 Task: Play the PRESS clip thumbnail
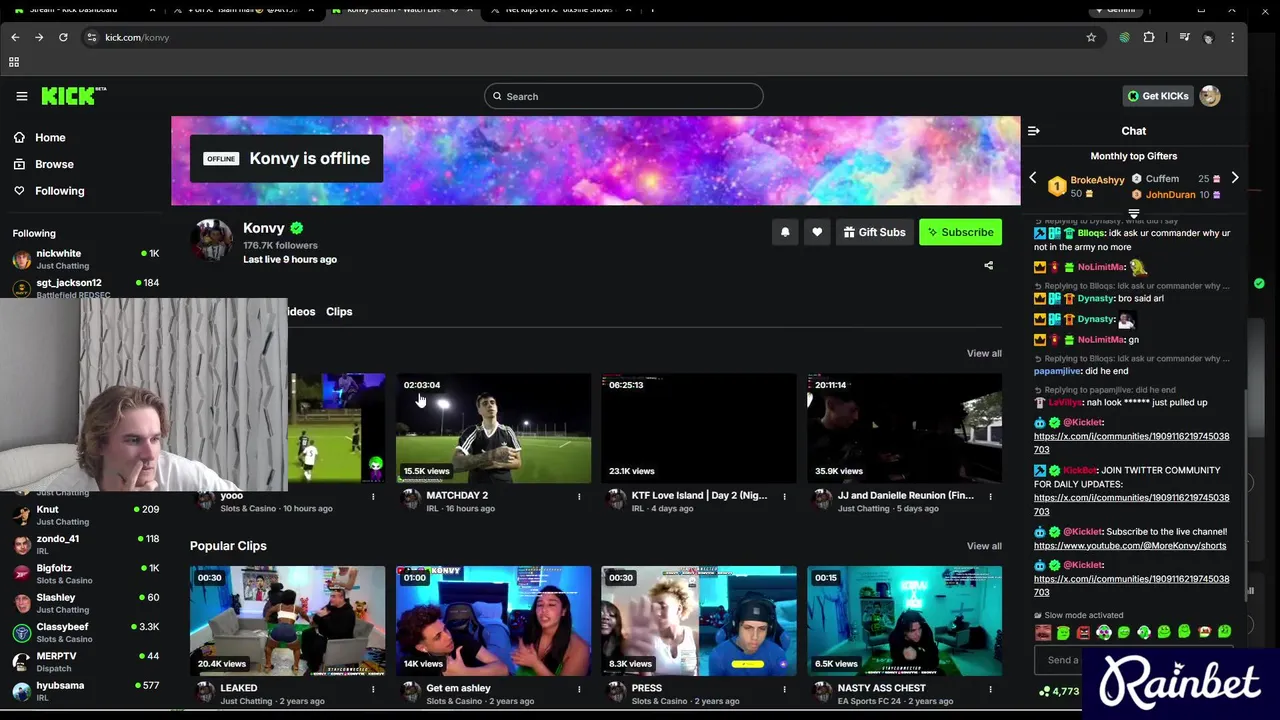click(699, 621)
